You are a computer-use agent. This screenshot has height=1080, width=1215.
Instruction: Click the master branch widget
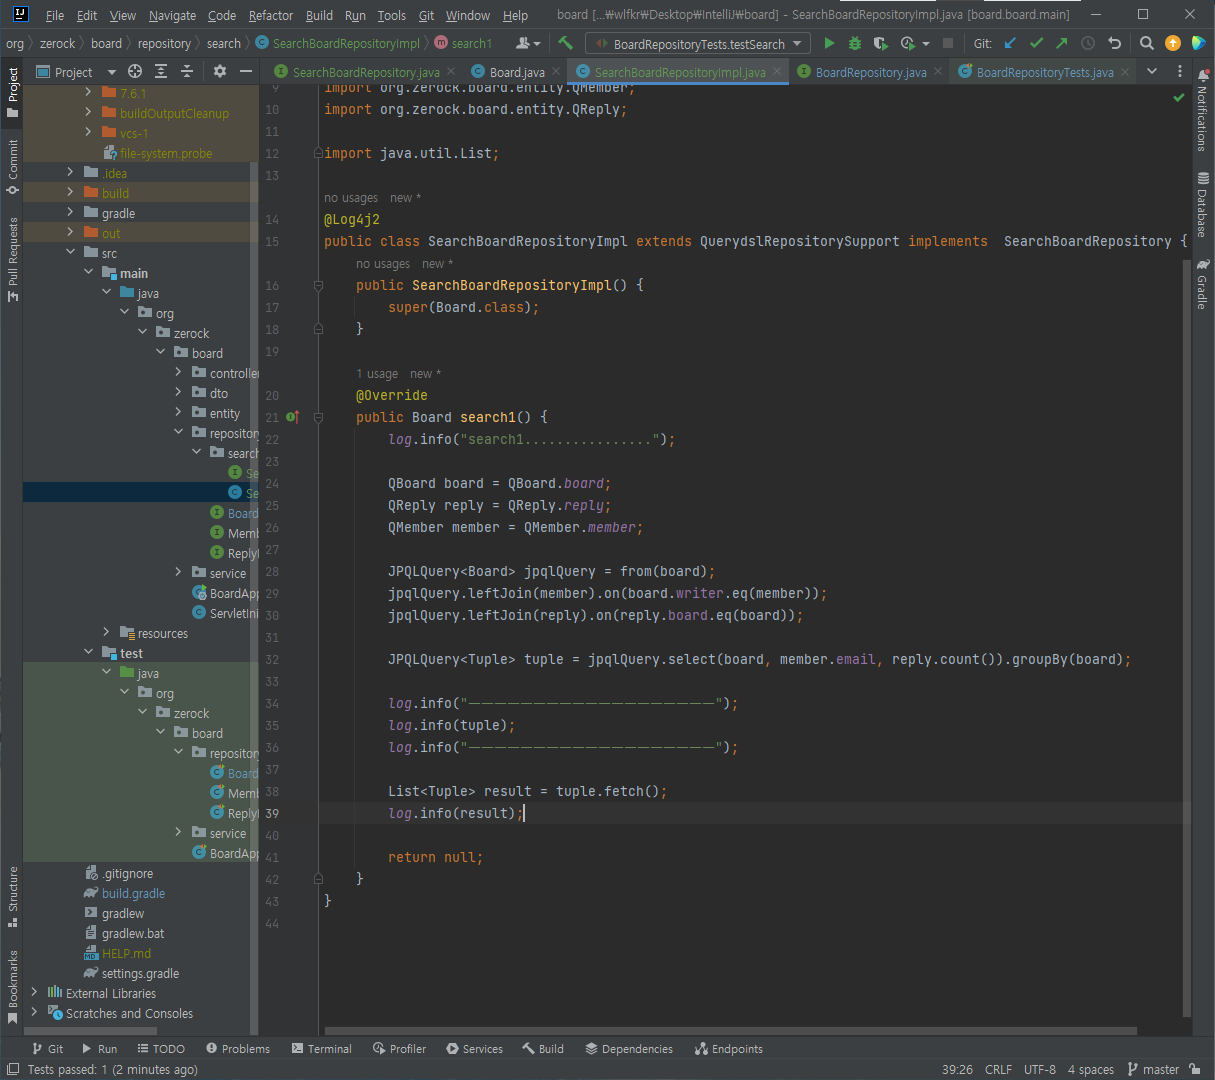click(1153, 1069)
